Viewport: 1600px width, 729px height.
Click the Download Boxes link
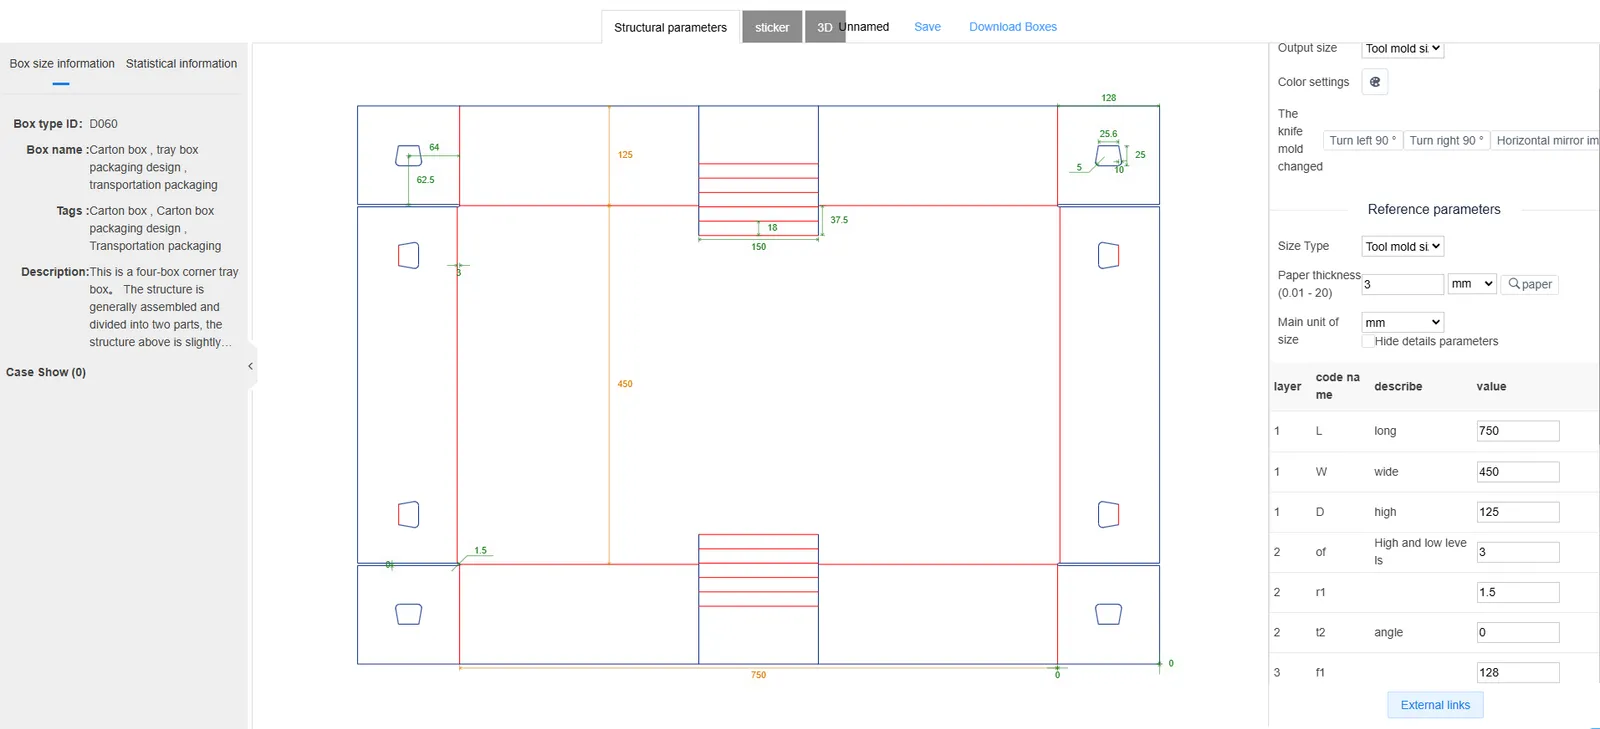click(x=1013, y=27)
